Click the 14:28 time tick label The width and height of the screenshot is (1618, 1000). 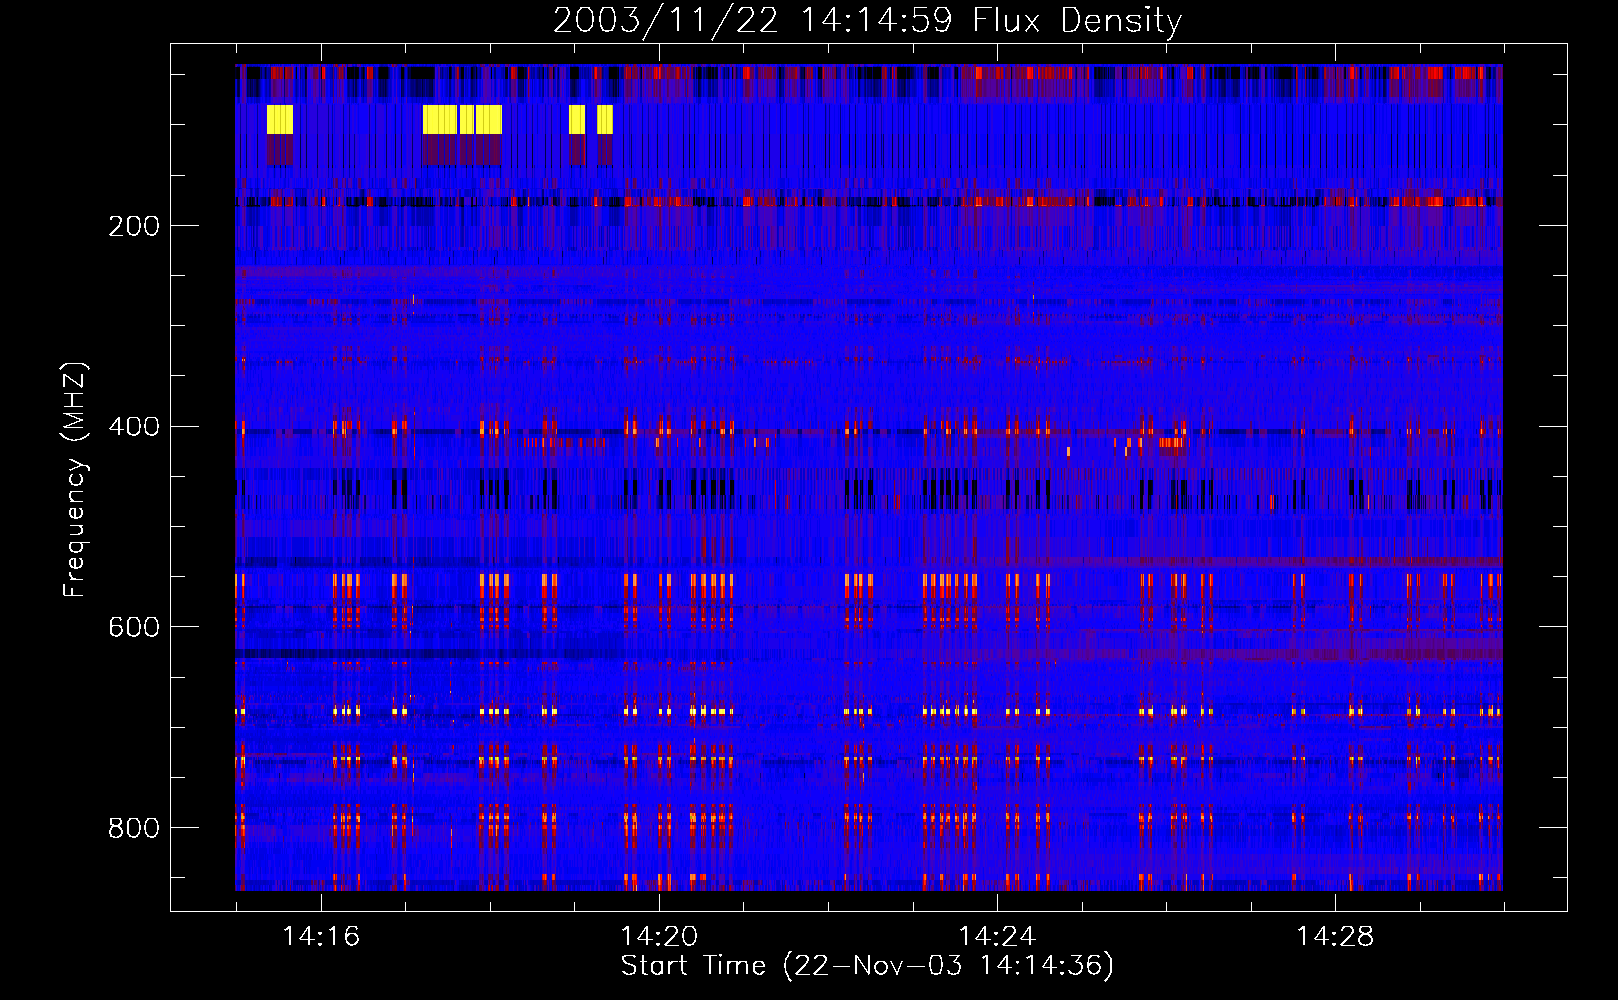pos(1335,937)
